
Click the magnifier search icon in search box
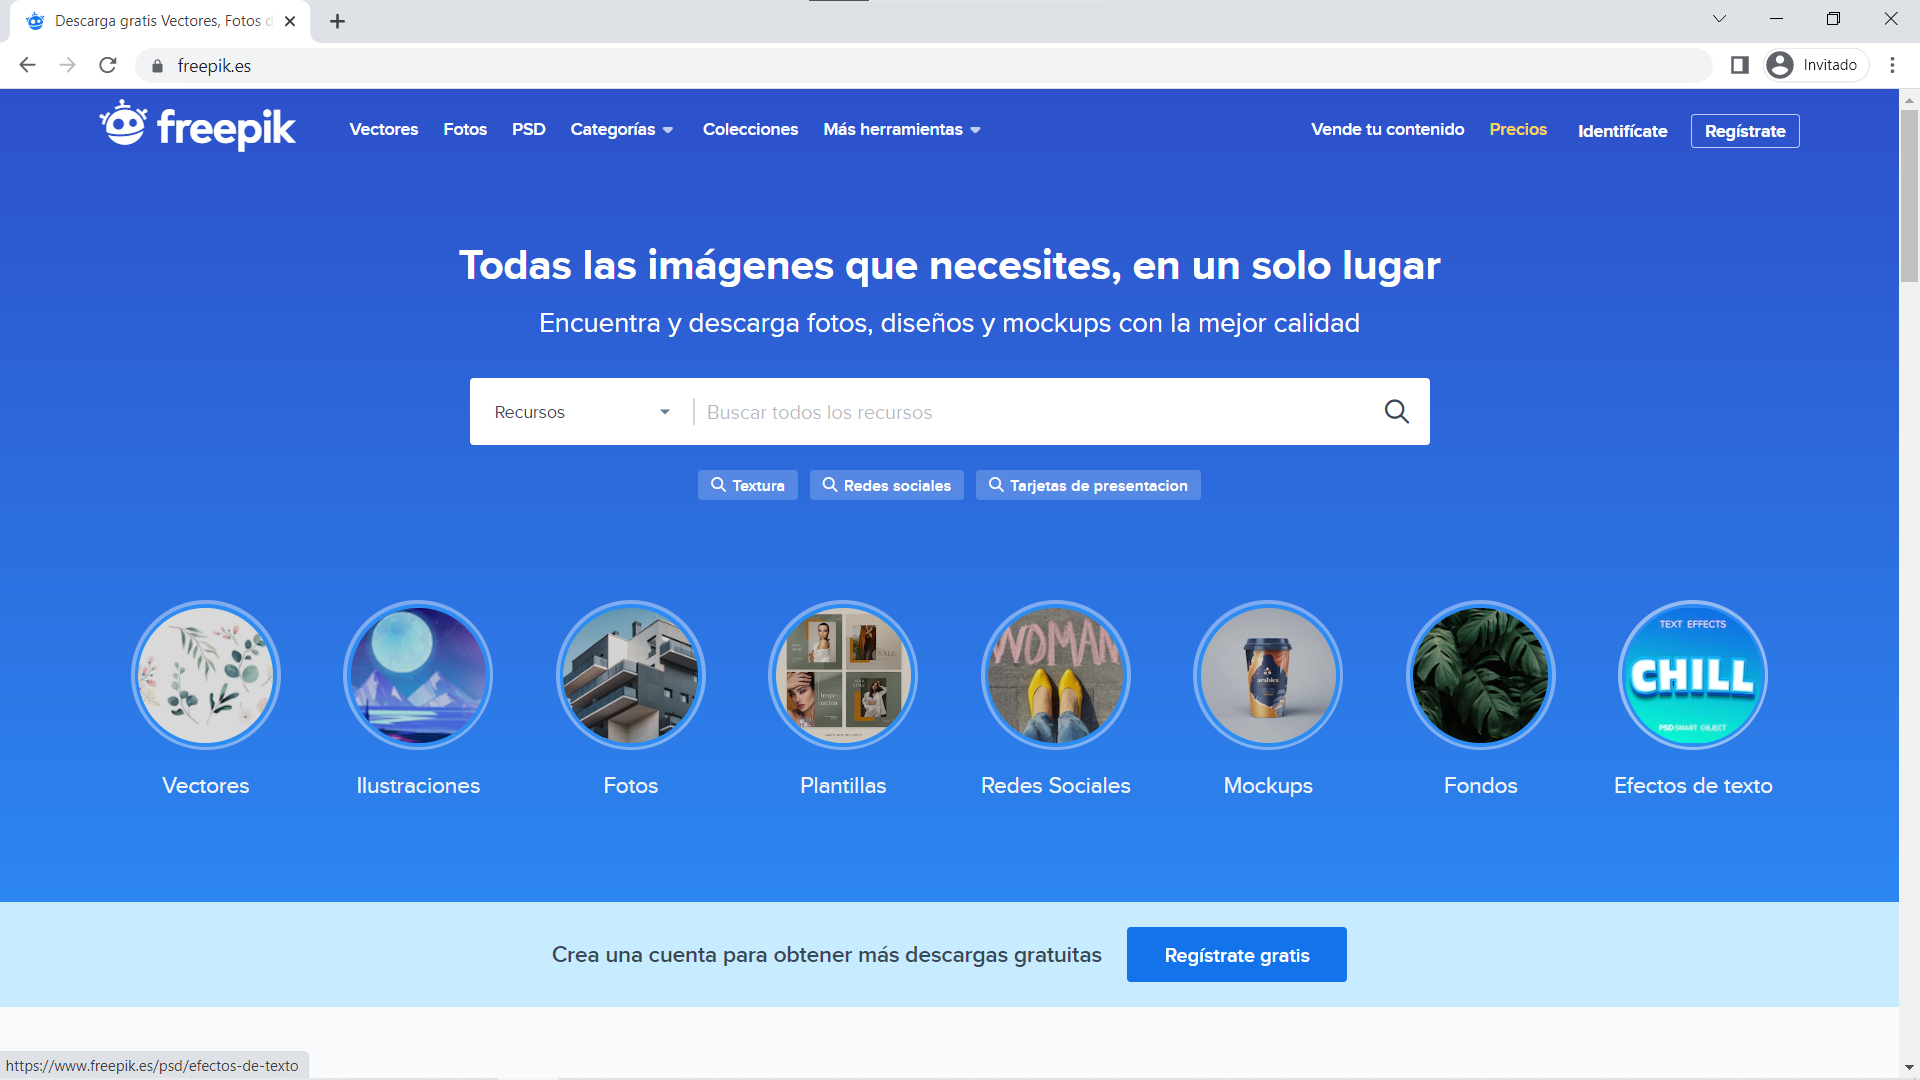[1396, 411]
